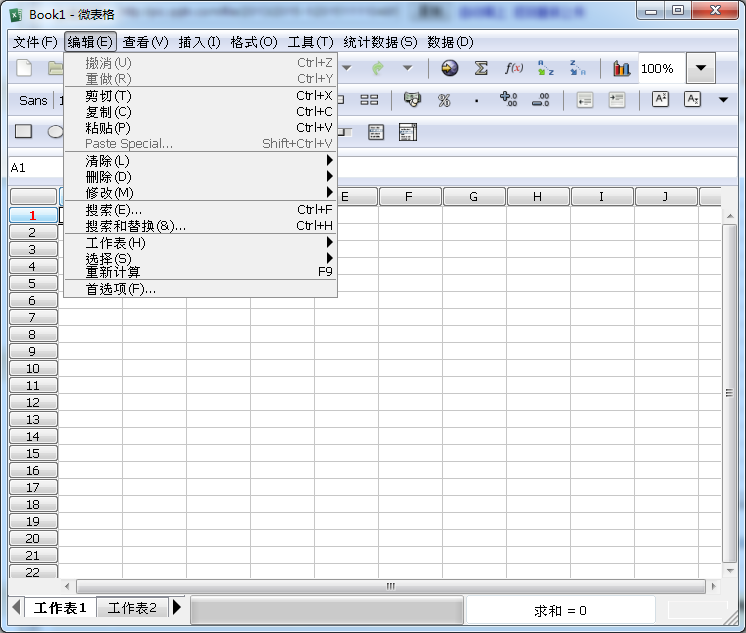746x633 pixels.
Task: Select 首选项(F)... menu entry
Action: click(121, 289)
